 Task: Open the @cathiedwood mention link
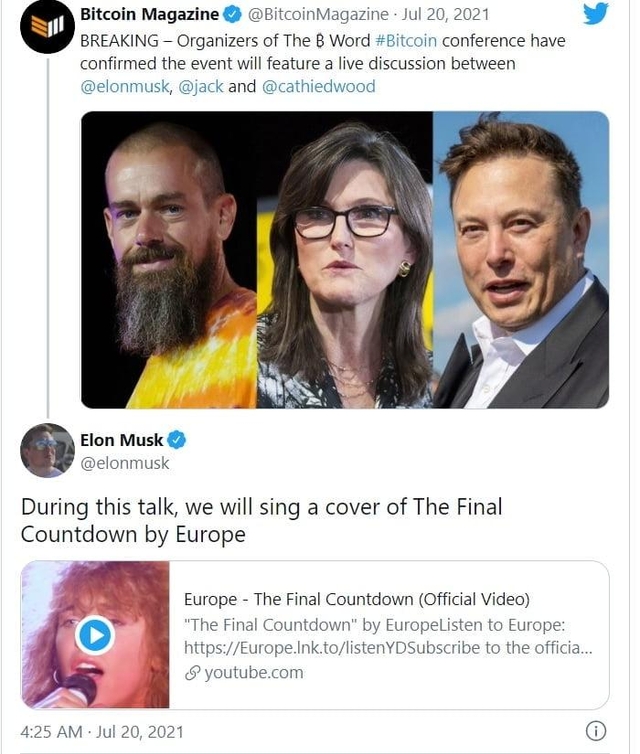(318, 86)
